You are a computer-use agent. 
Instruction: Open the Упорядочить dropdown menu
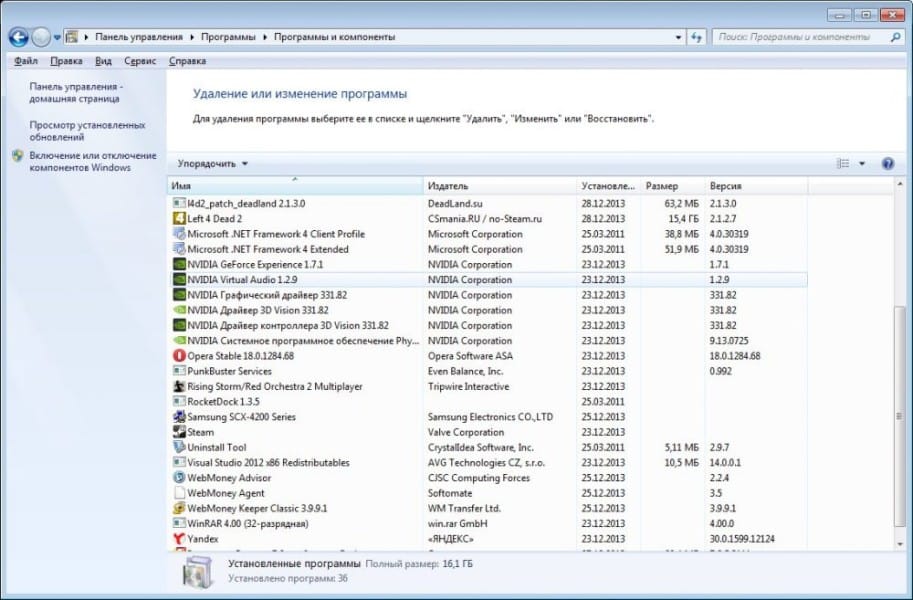point(210,163)
